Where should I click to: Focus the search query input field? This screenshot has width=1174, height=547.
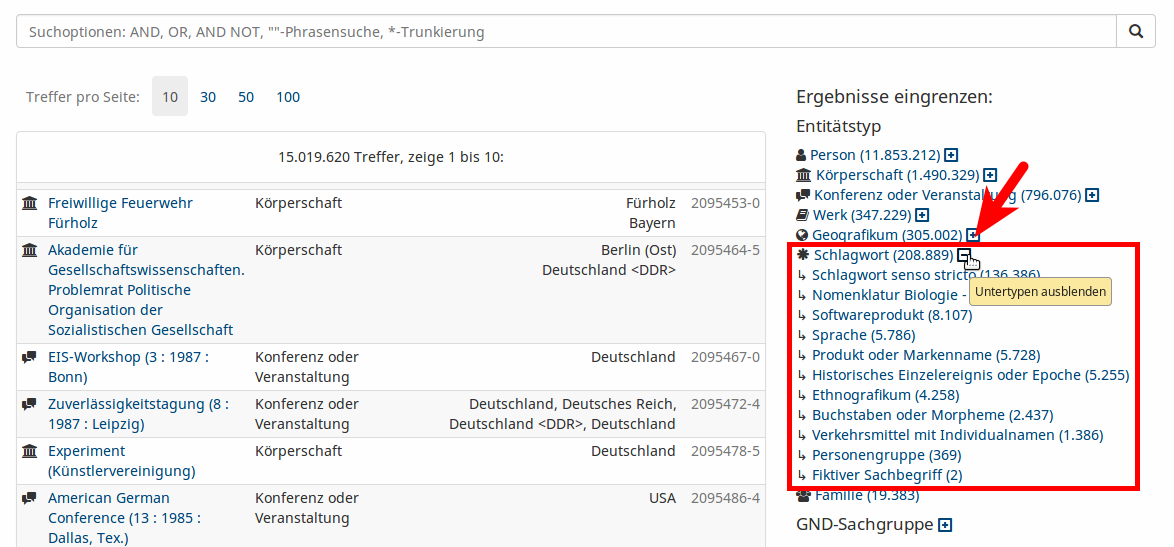point(565,31)
